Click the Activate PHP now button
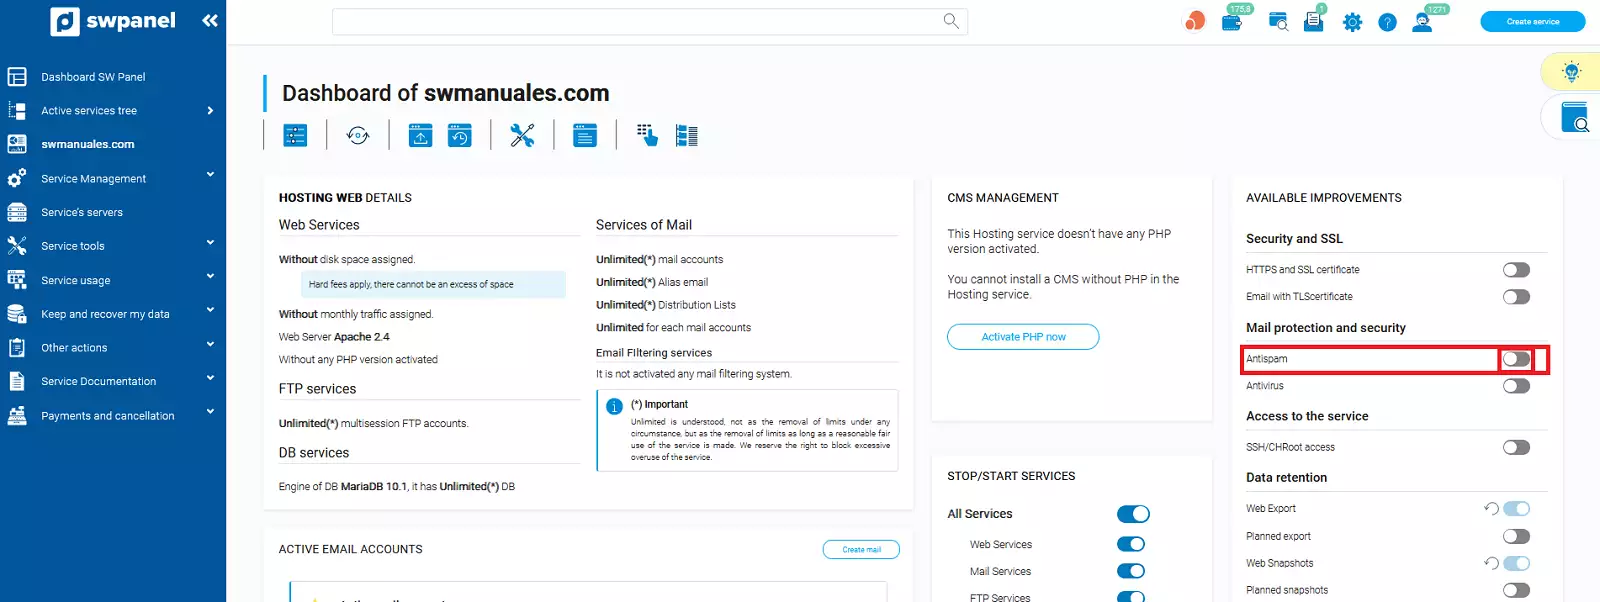This screenshot has width=1600, height=602. [x=1023, y=337]
